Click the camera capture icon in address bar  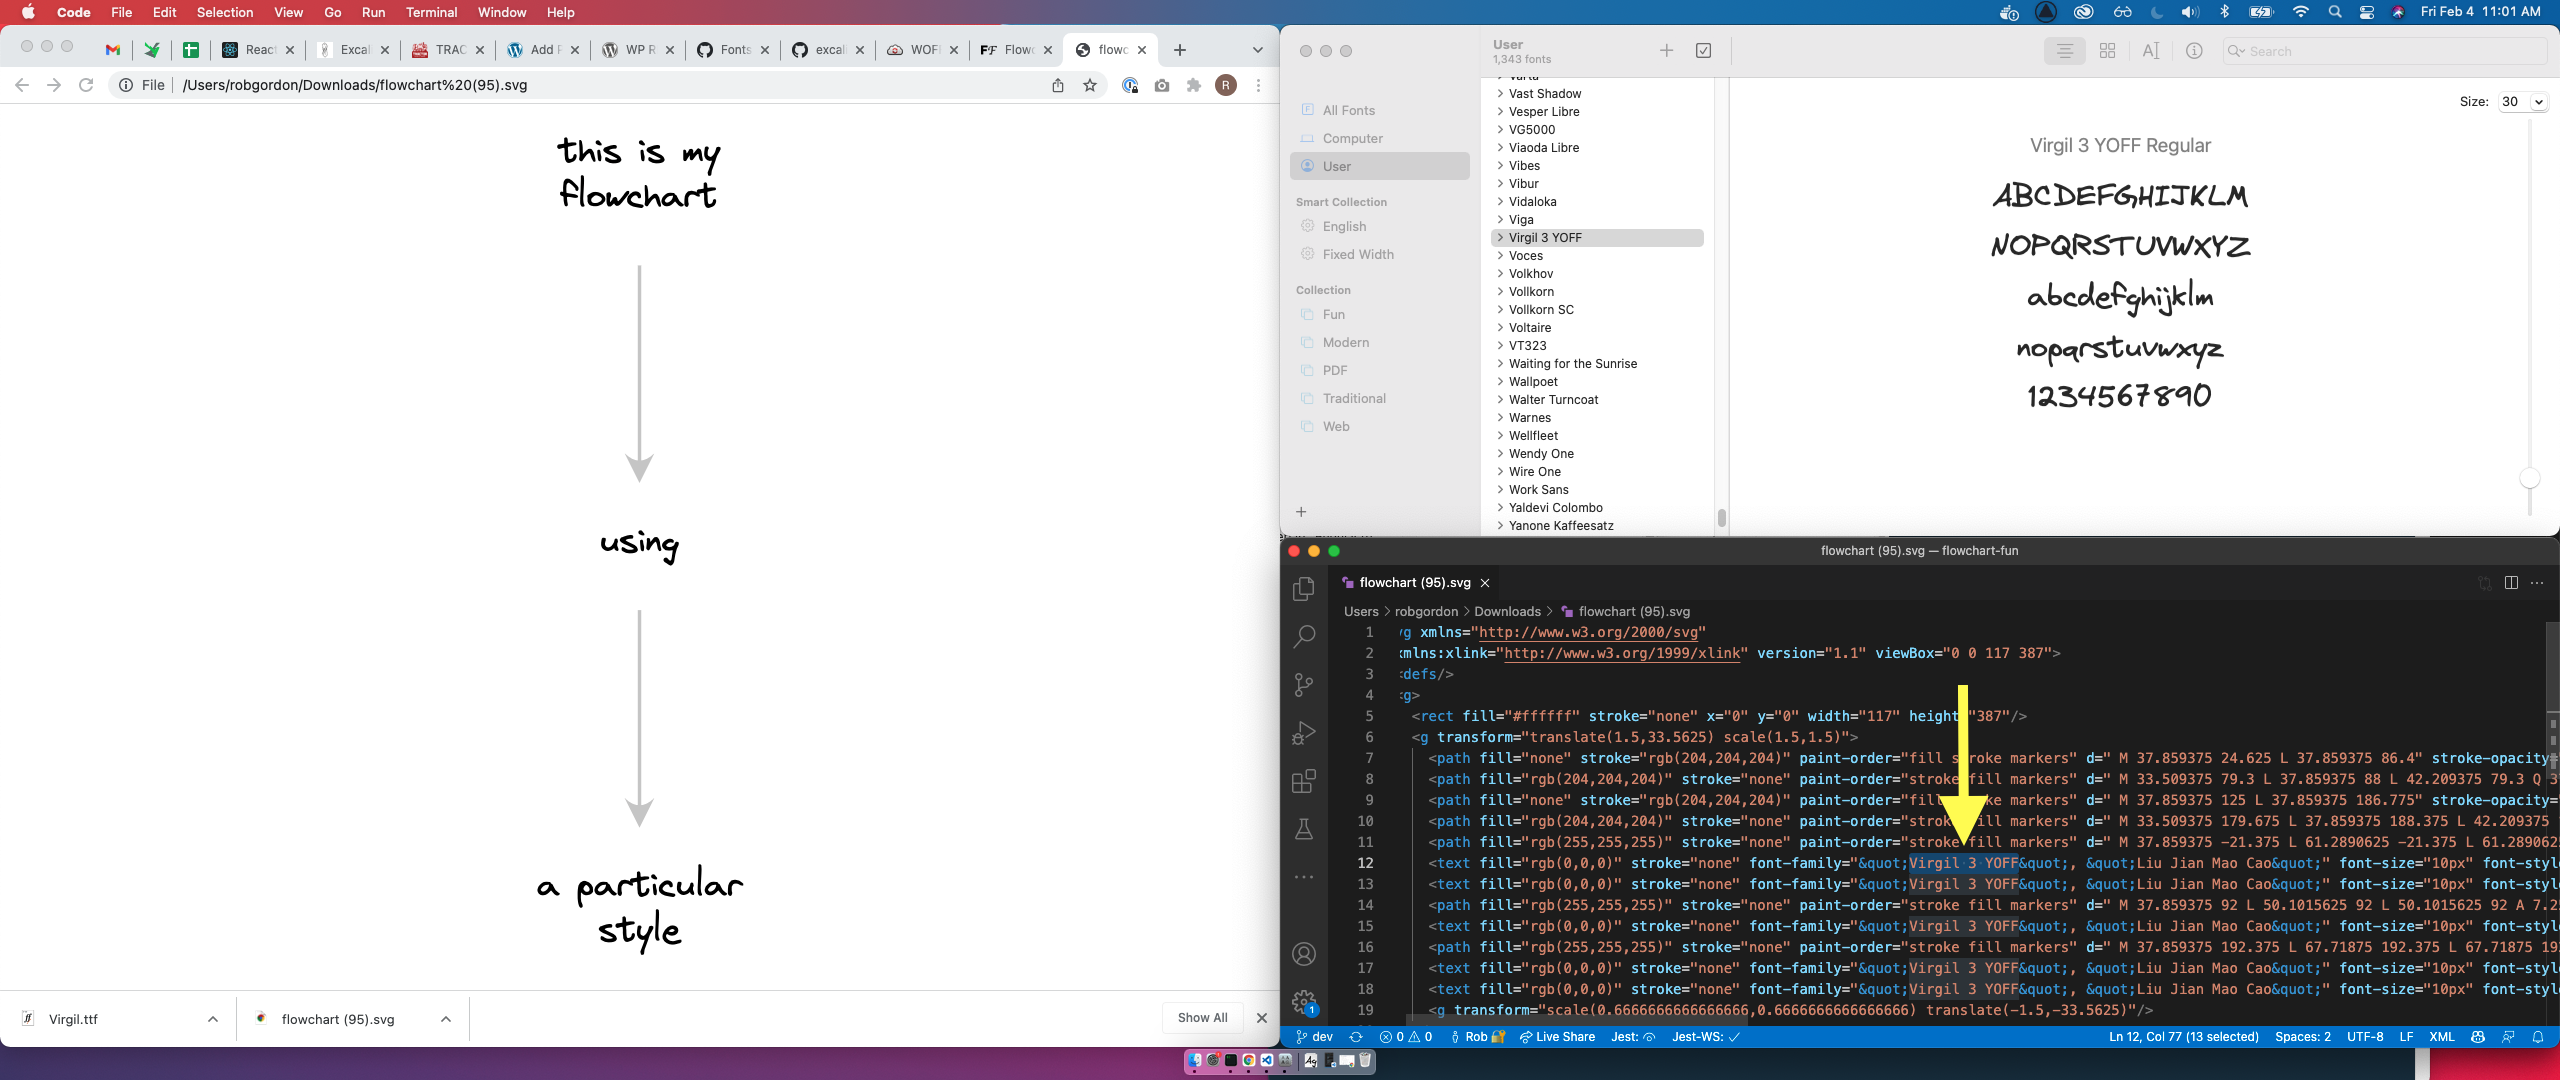pyautogui.click(x=1161, y=86)
